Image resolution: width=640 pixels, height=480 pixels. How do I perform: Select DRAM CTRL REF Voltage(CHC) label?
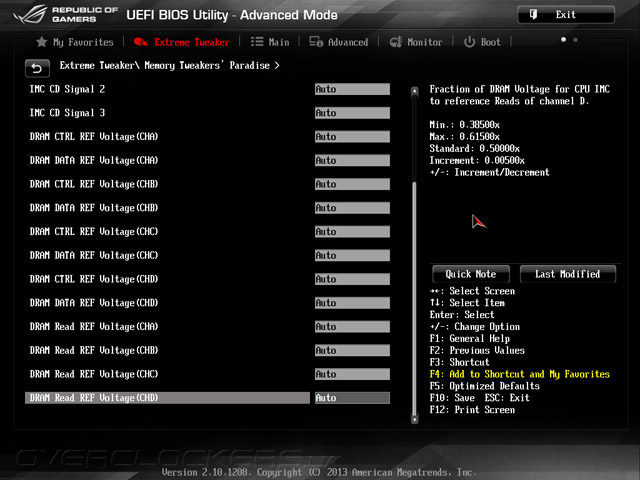click(x=94, y=231)
